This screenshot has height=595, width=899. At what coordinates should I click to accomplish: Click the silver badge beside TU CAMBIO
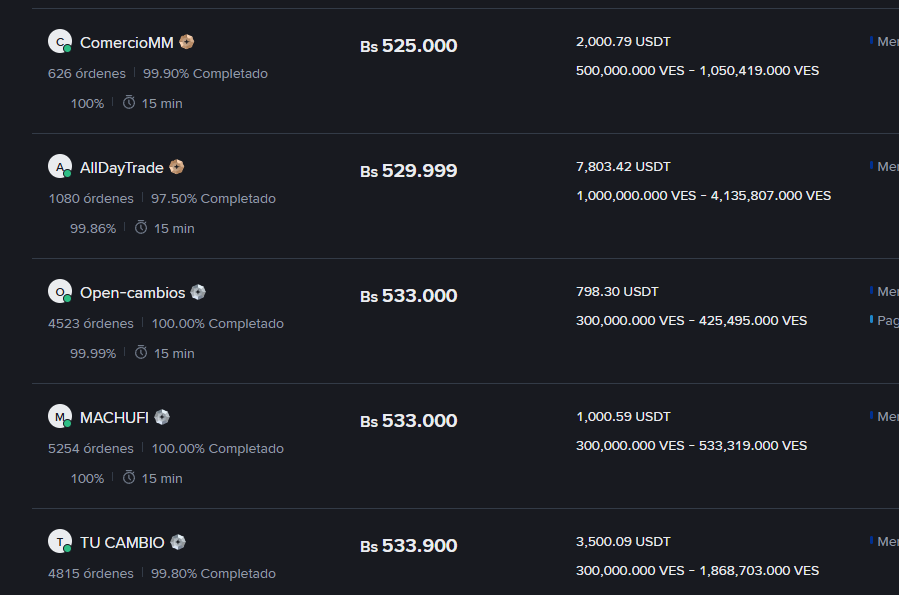click(x=178, y=542)
